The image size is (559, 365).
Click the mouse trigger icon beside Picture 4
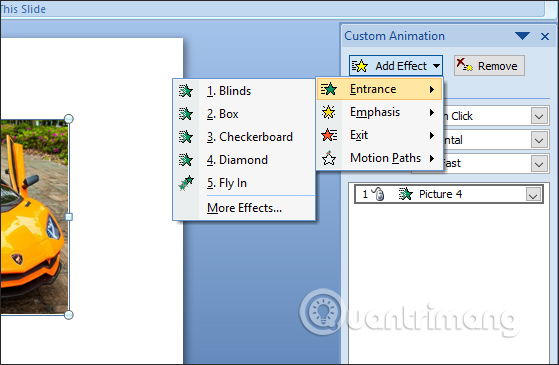coord(379,194)
